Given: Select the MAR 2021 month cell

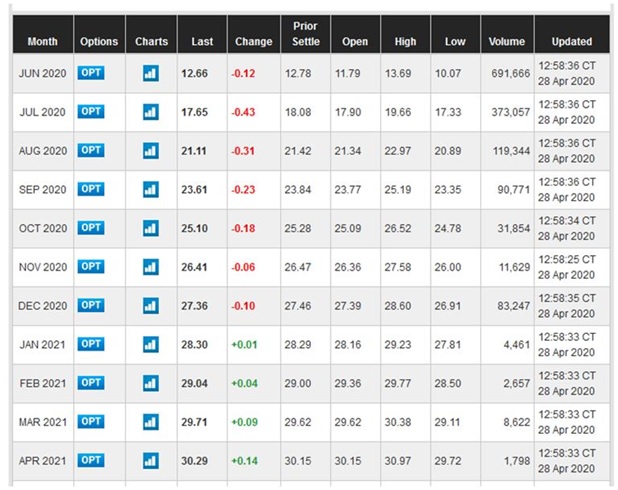Looking at the screenshot, I should tap(43, 422).
